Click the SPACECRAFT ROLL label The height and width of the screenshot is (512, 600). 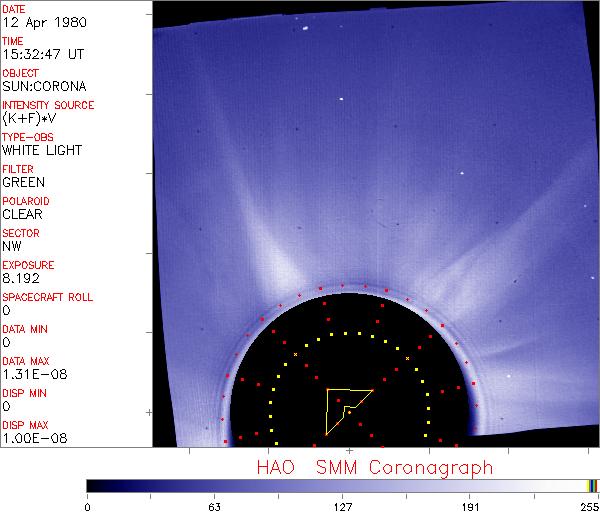(48, 297)
